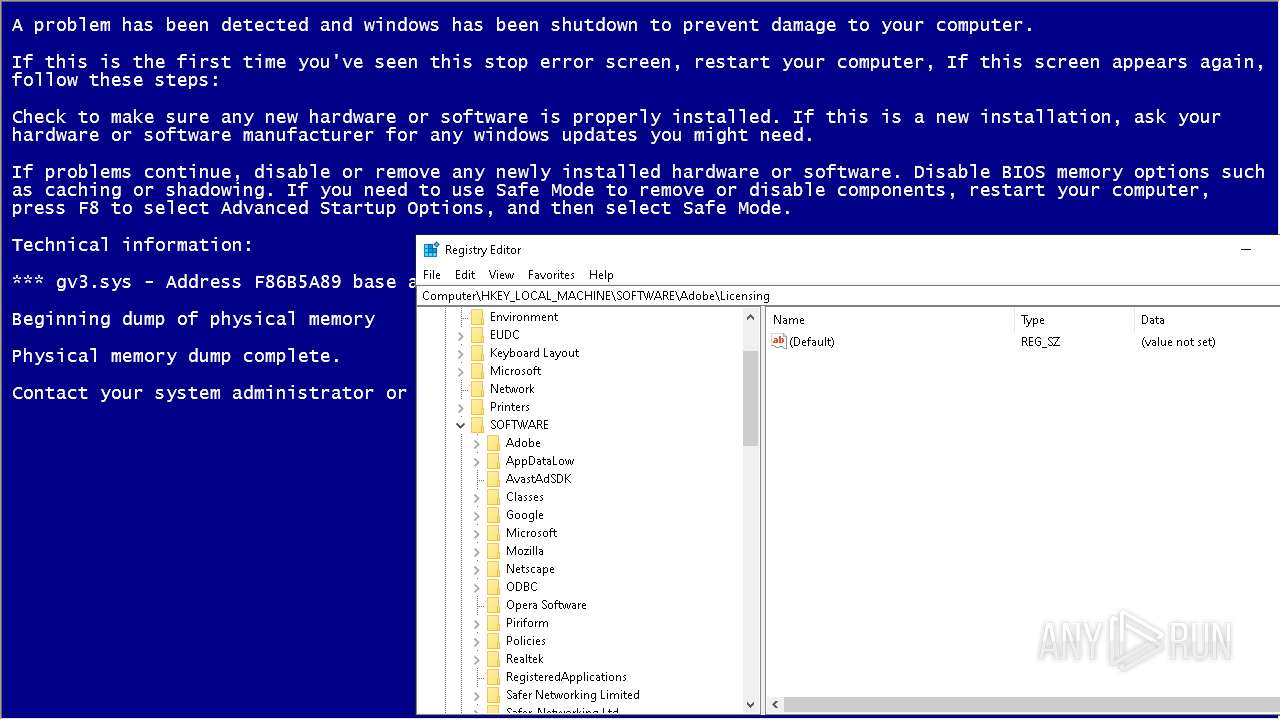Select the Realtek folder icon
Screen dimensions: 1280x720
coord(493,659)
